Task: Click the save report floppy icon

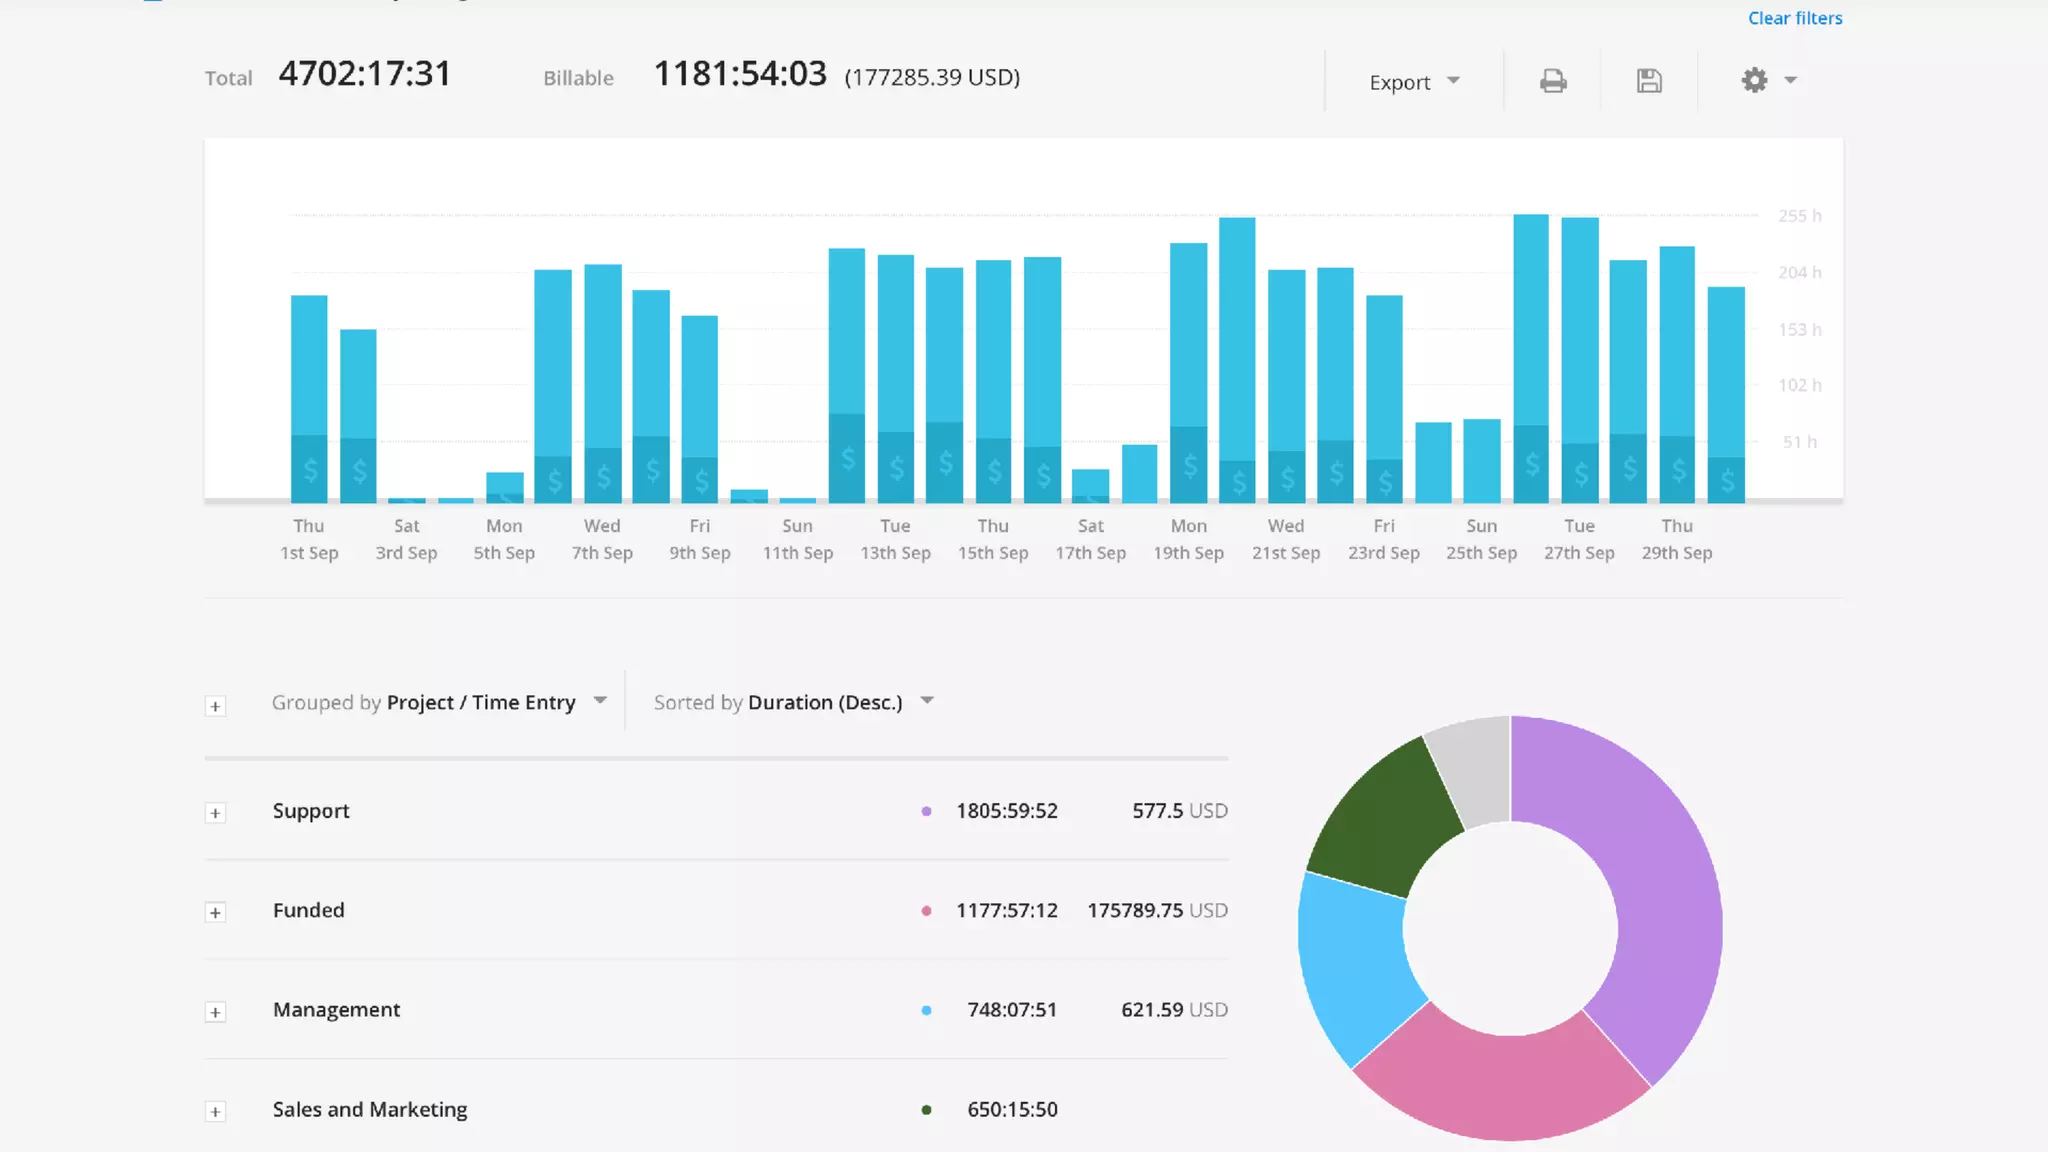Action: coord(1649,81)
